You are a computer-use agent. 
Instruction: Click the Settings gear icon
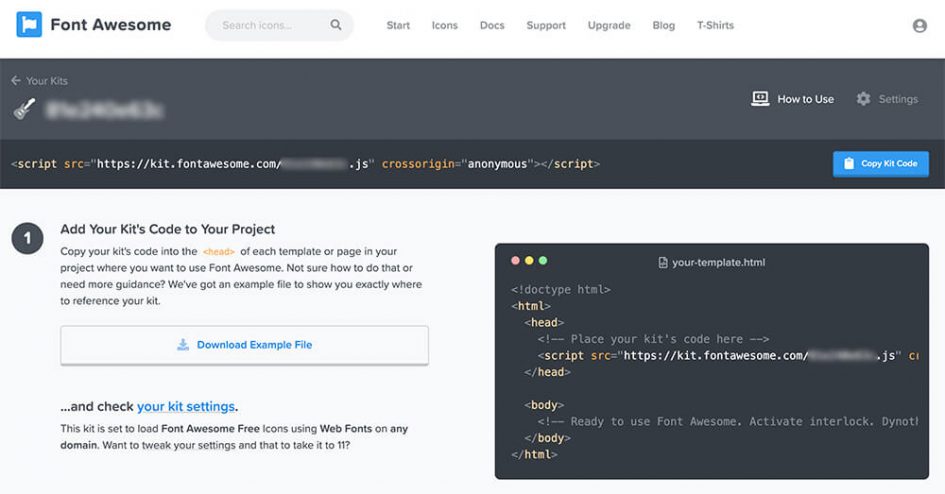863,99
